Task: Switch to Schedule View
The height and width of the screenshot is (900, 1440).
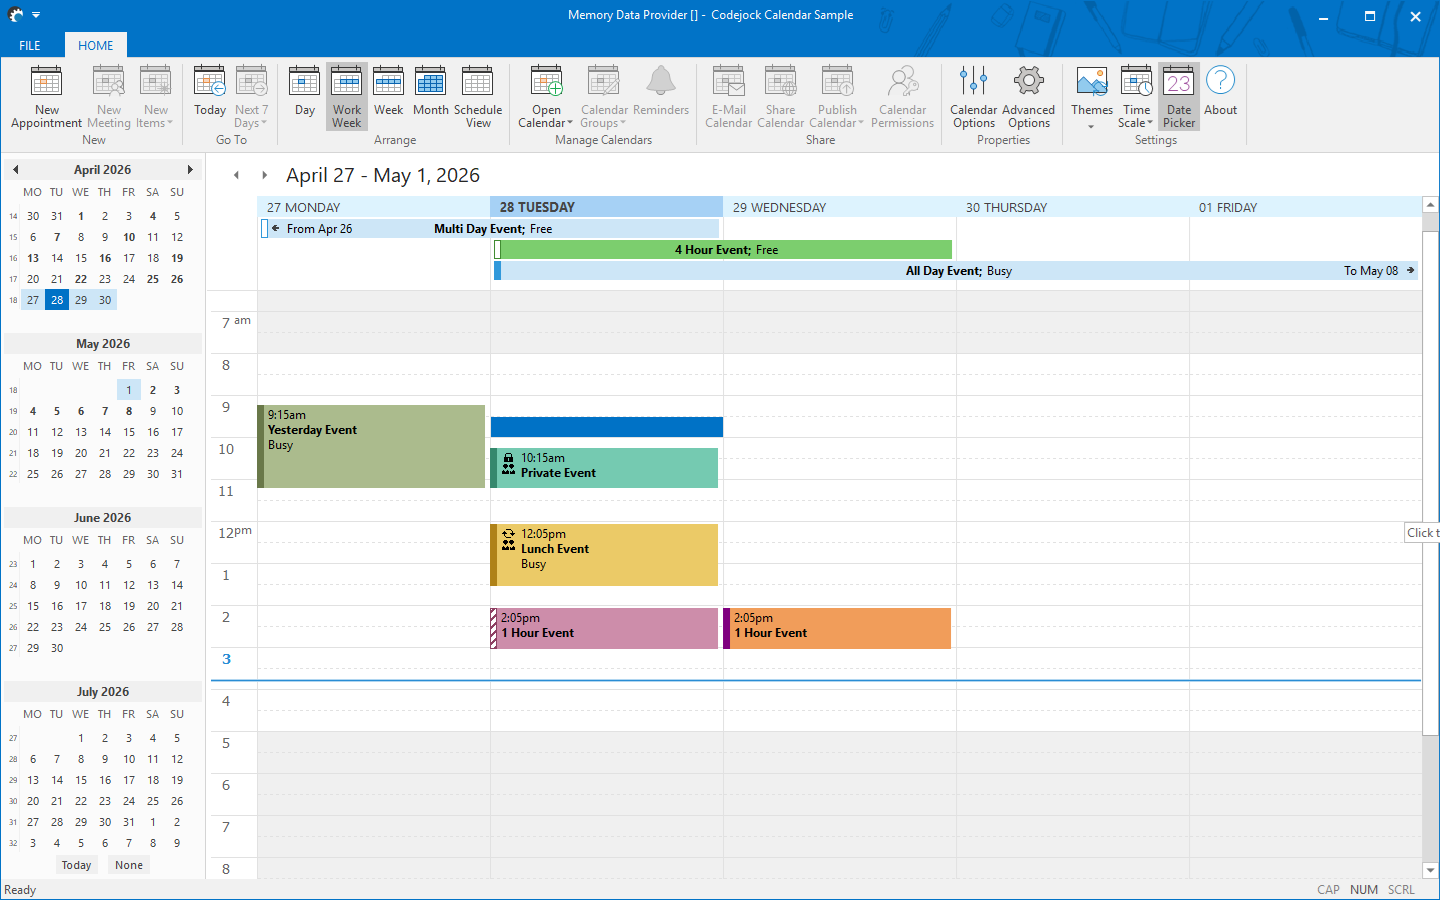Action: coord(477,96)
